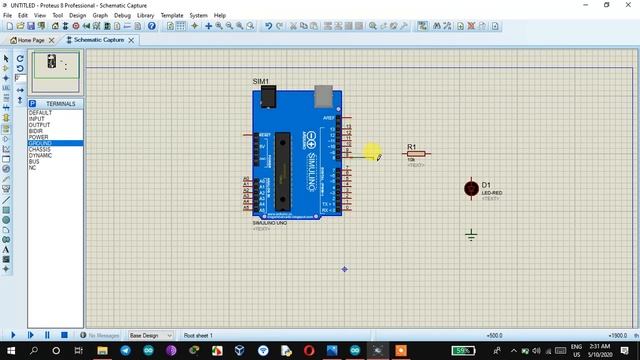Click the blue Help question mark icon
Viewport: 640px width, 360px height.
(x=151, y=26)
